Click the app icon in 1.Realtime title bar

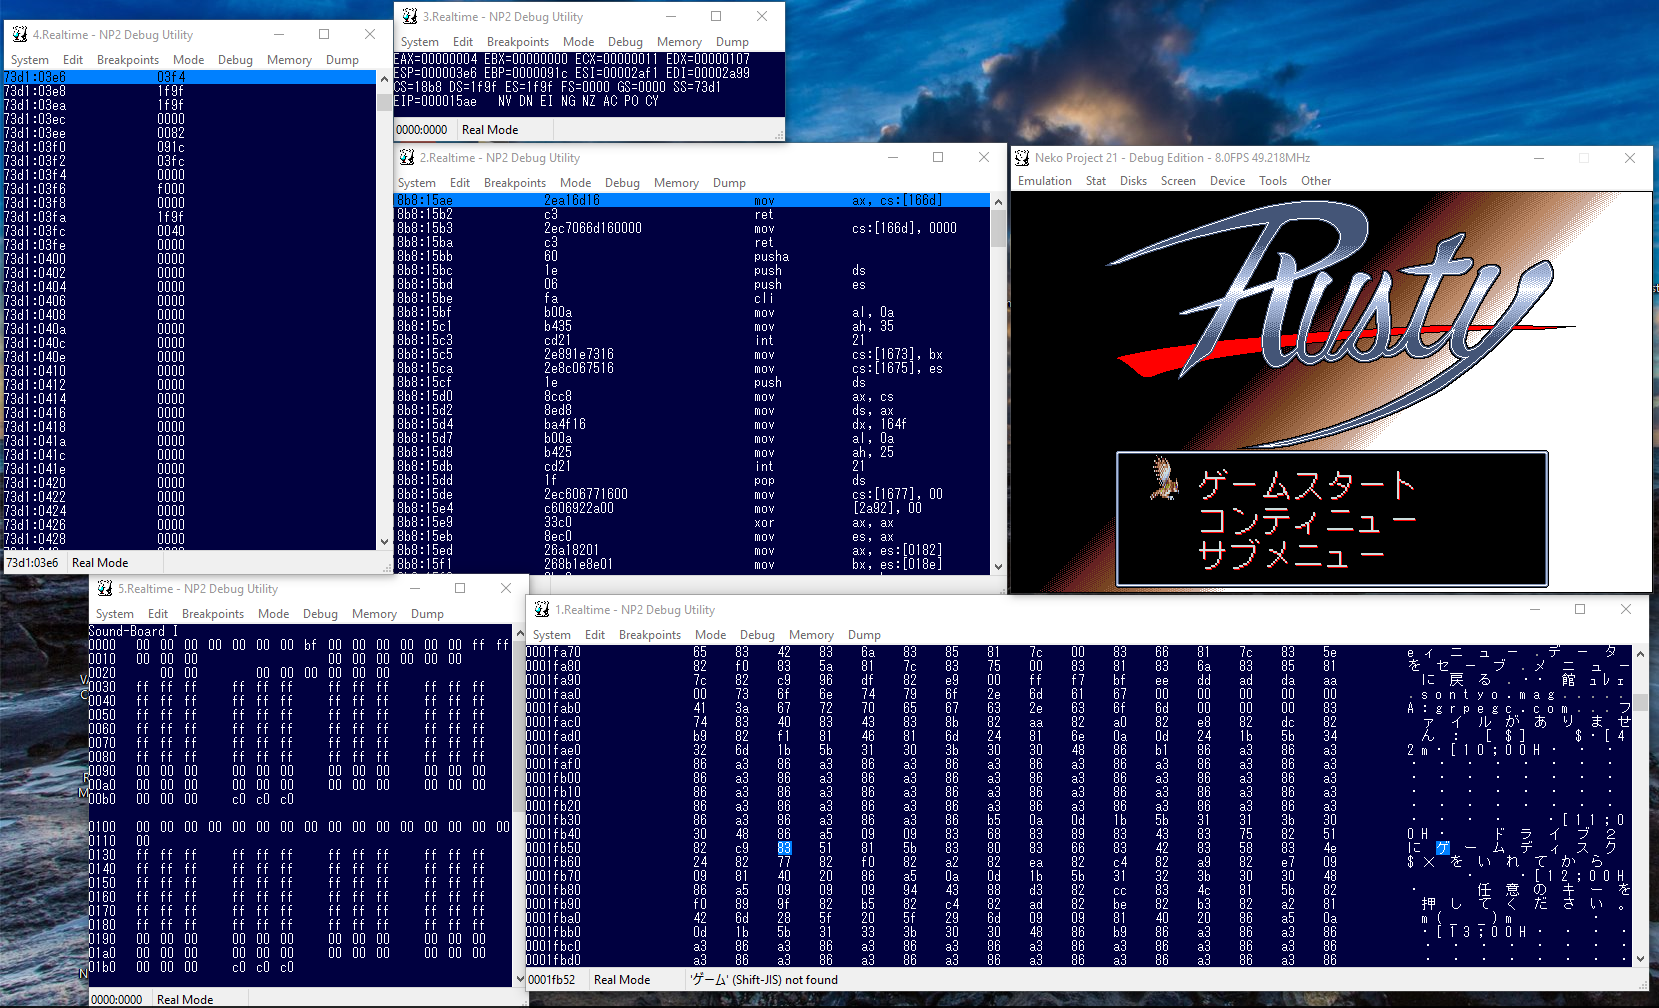click(x=542, y=610)
